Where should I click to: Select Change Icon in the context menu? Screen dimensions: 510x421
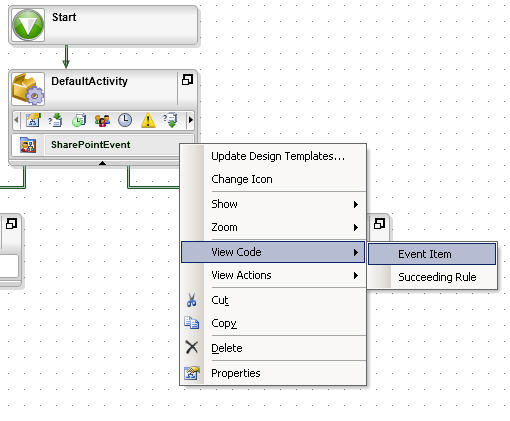pyautogui.click(x=273, y=179)
